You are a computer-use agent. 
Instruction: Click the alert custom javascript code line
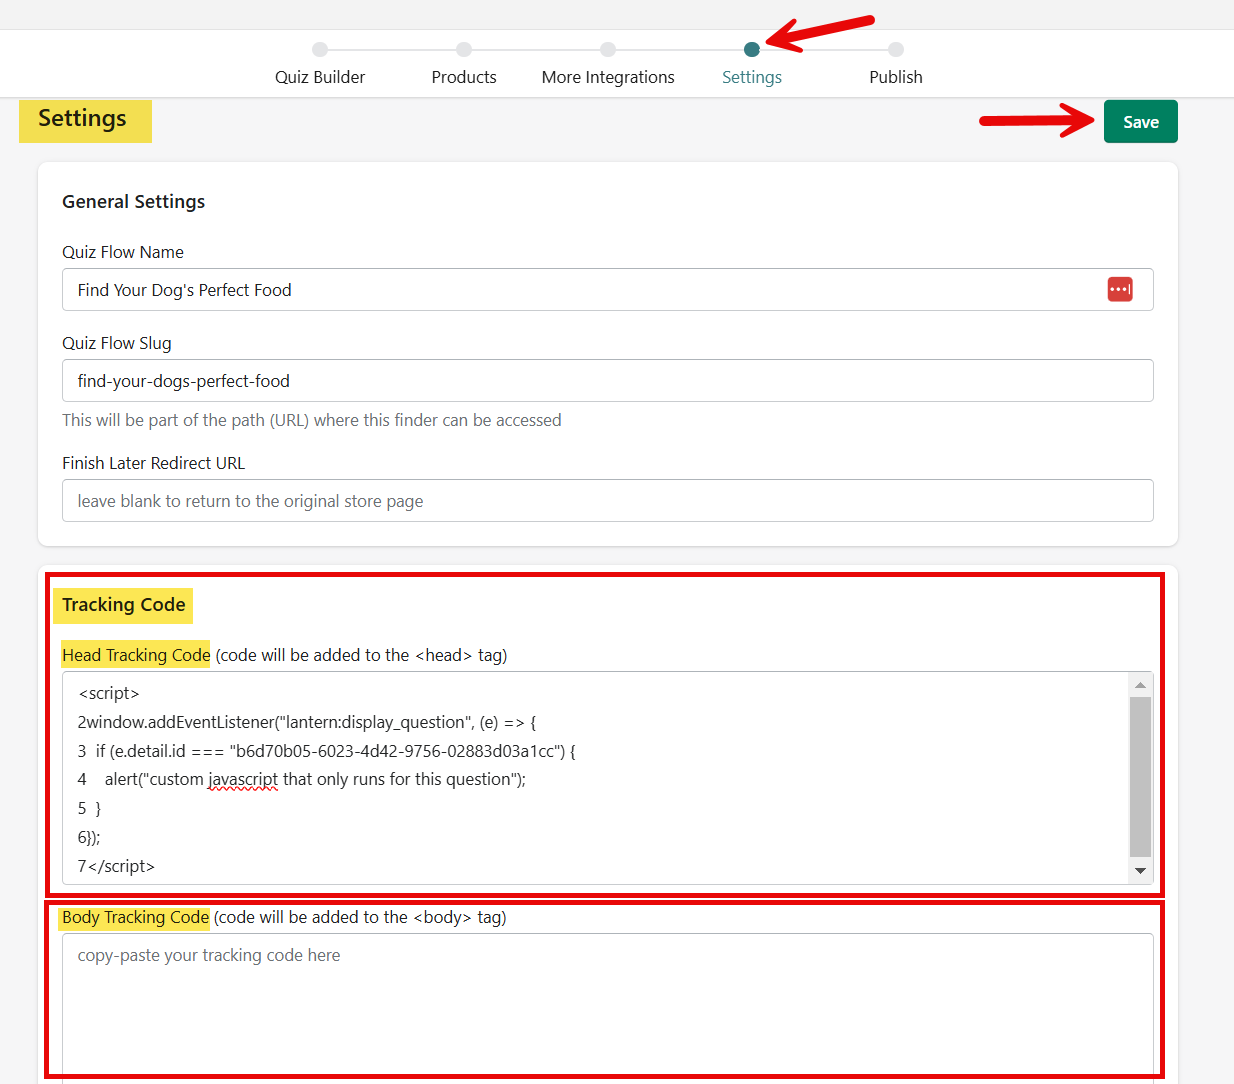[302, 779]
